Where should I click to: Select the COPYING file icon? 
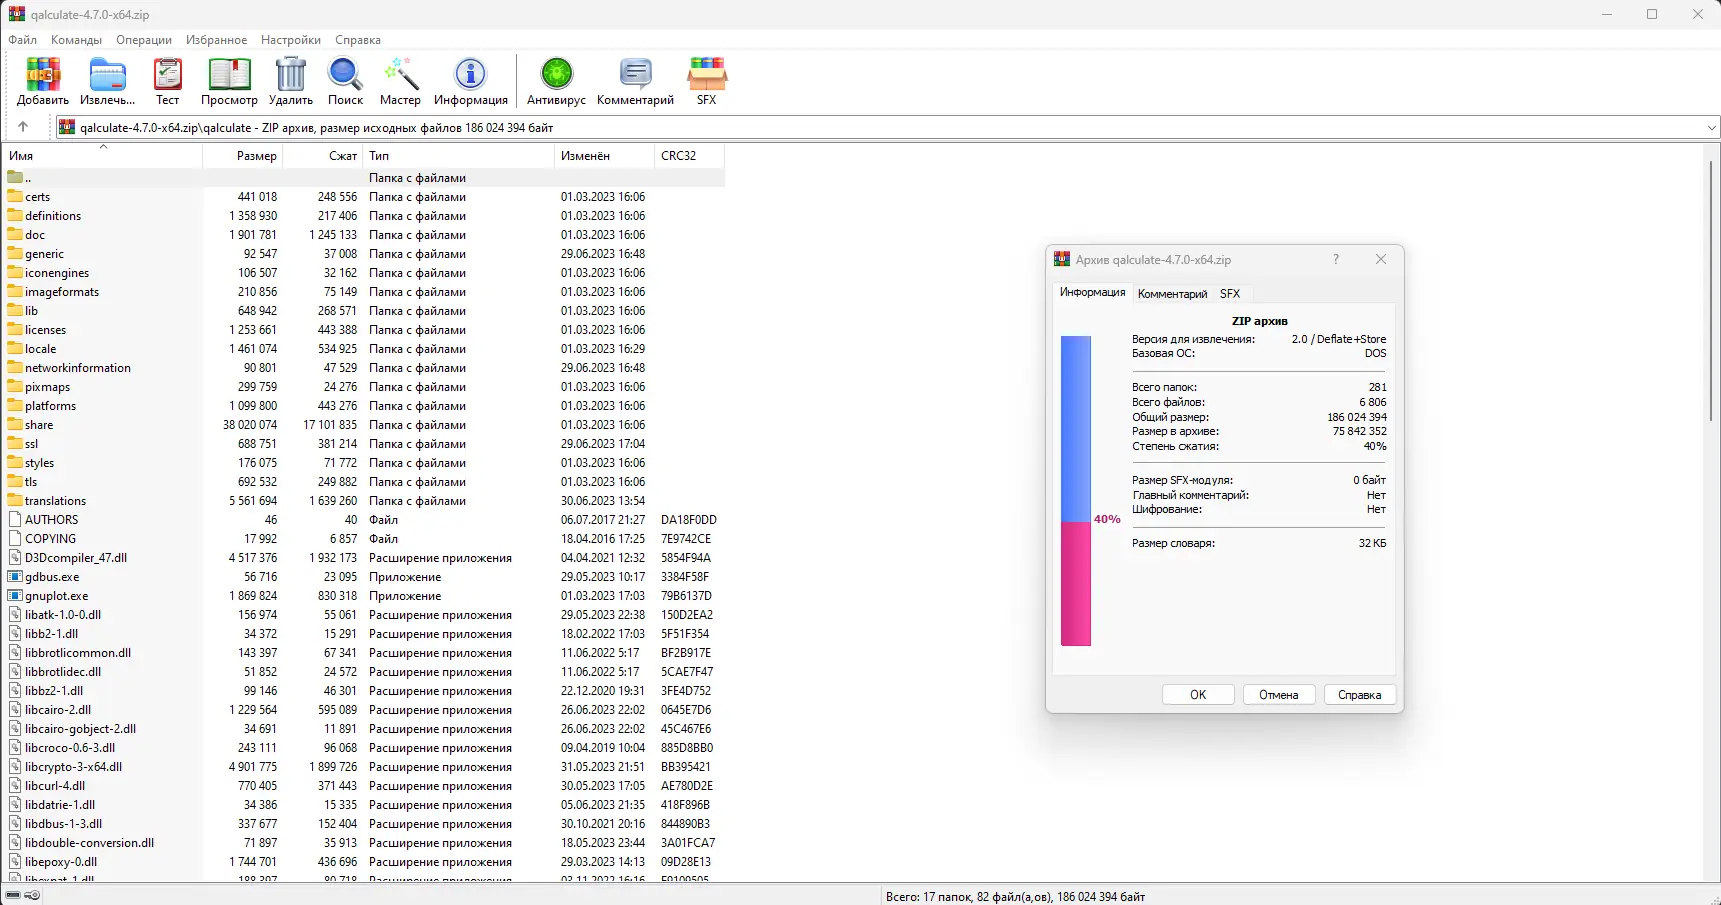[15, 539]
